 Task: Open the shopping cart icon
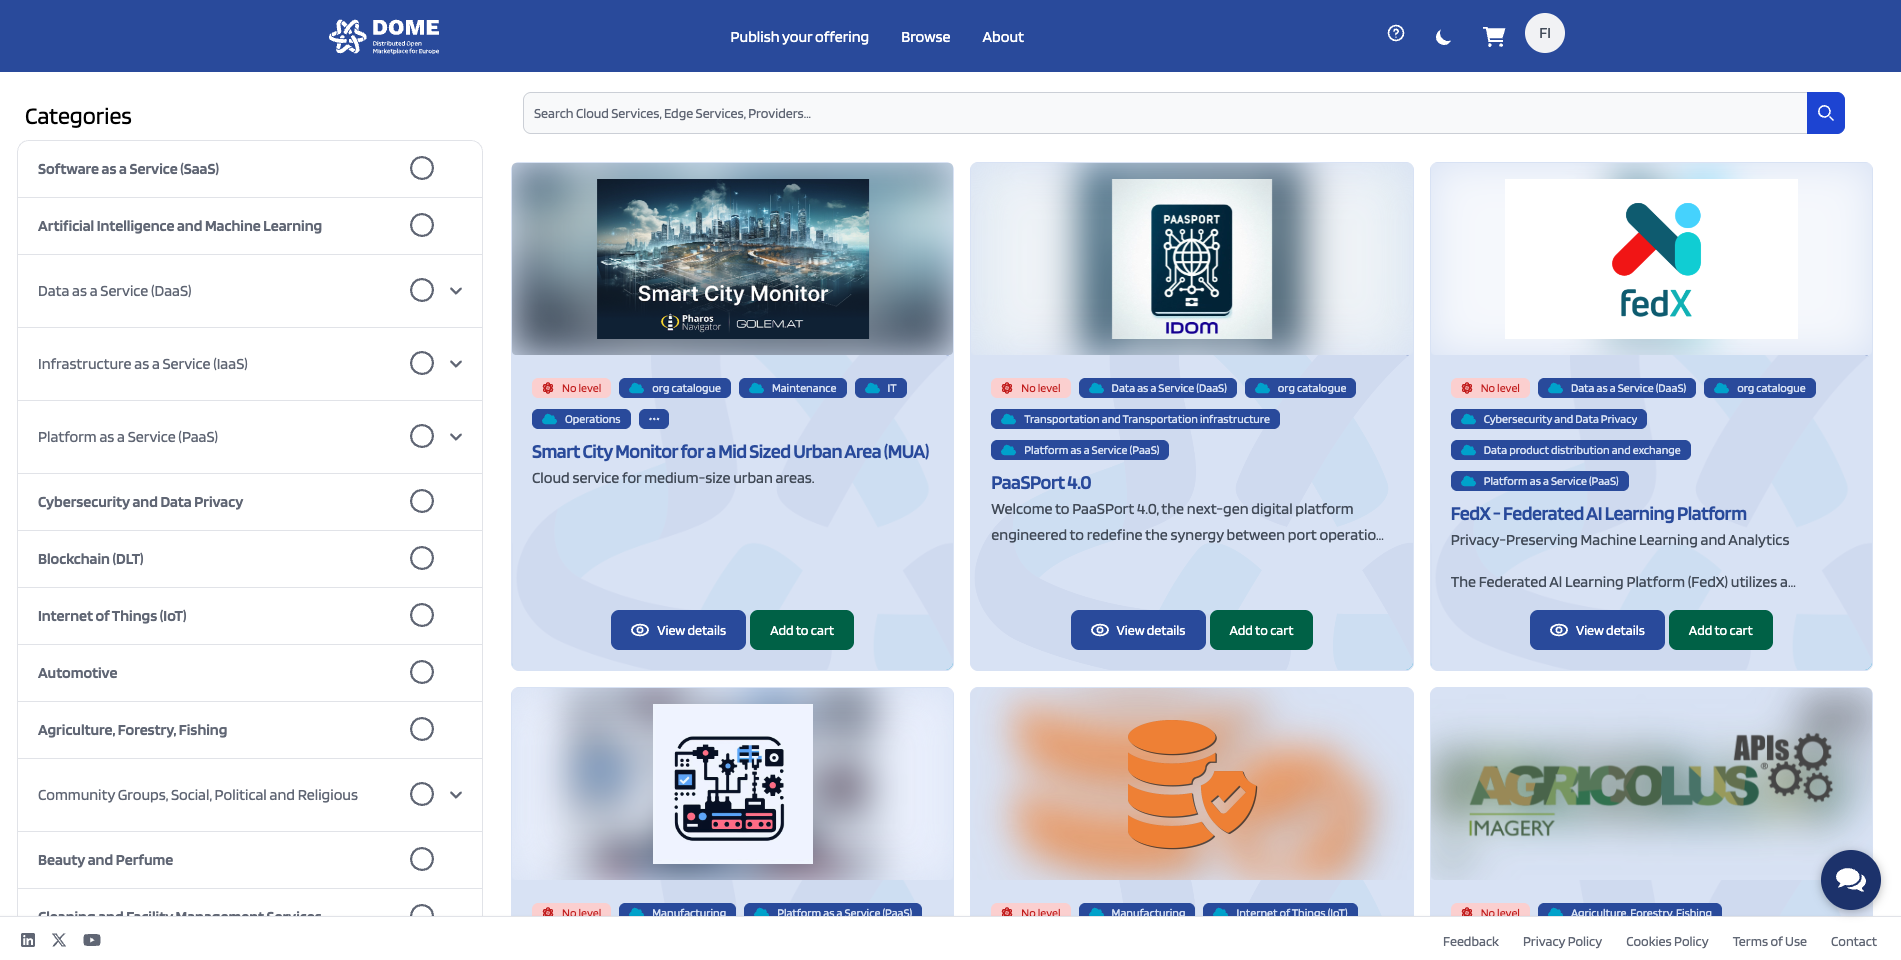click(x=1494, y=37)
